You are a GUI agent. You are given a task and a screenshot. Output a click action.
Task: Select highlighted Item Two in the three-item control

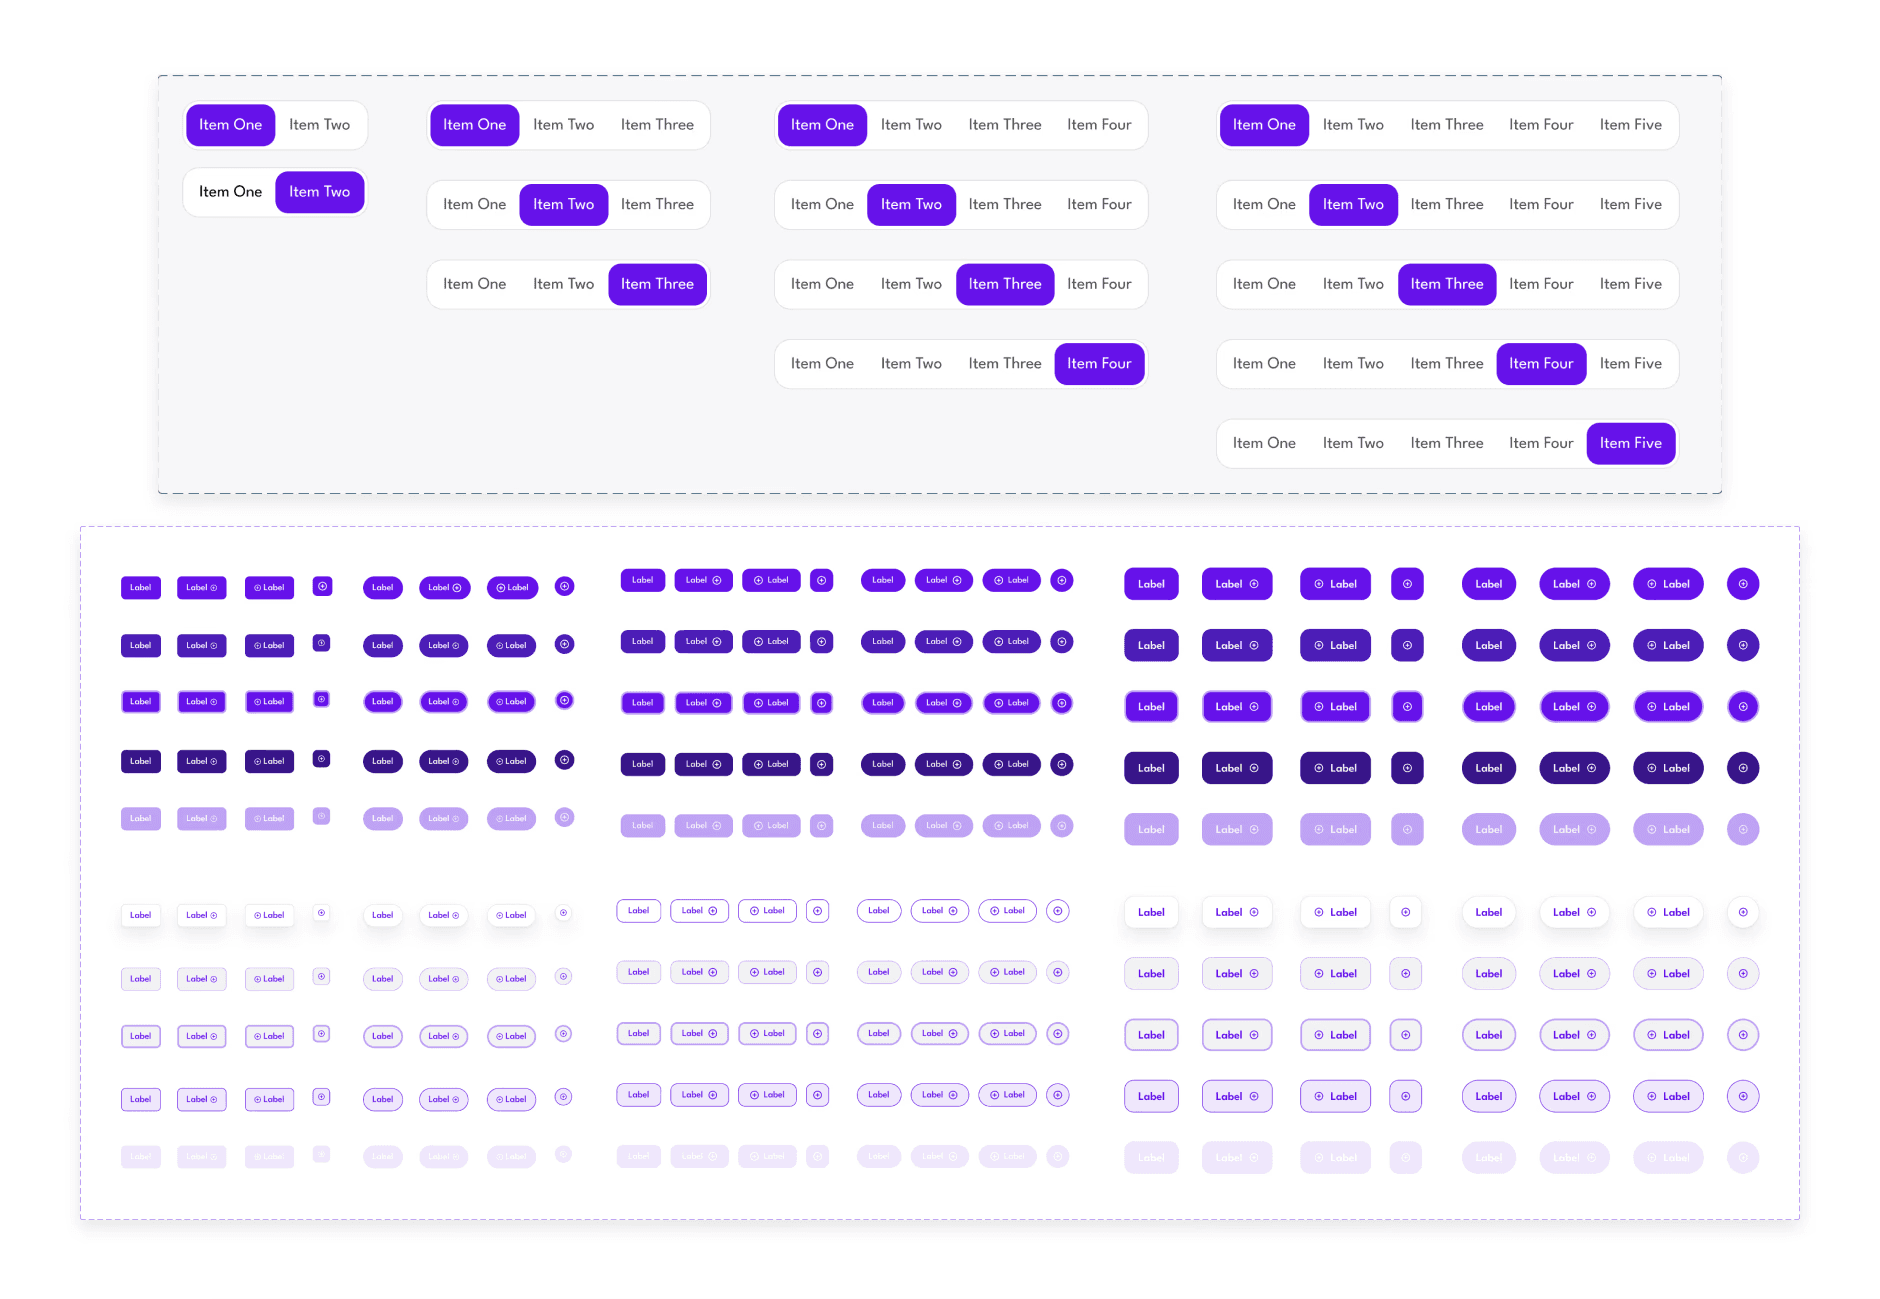click(x=563, y=204)
